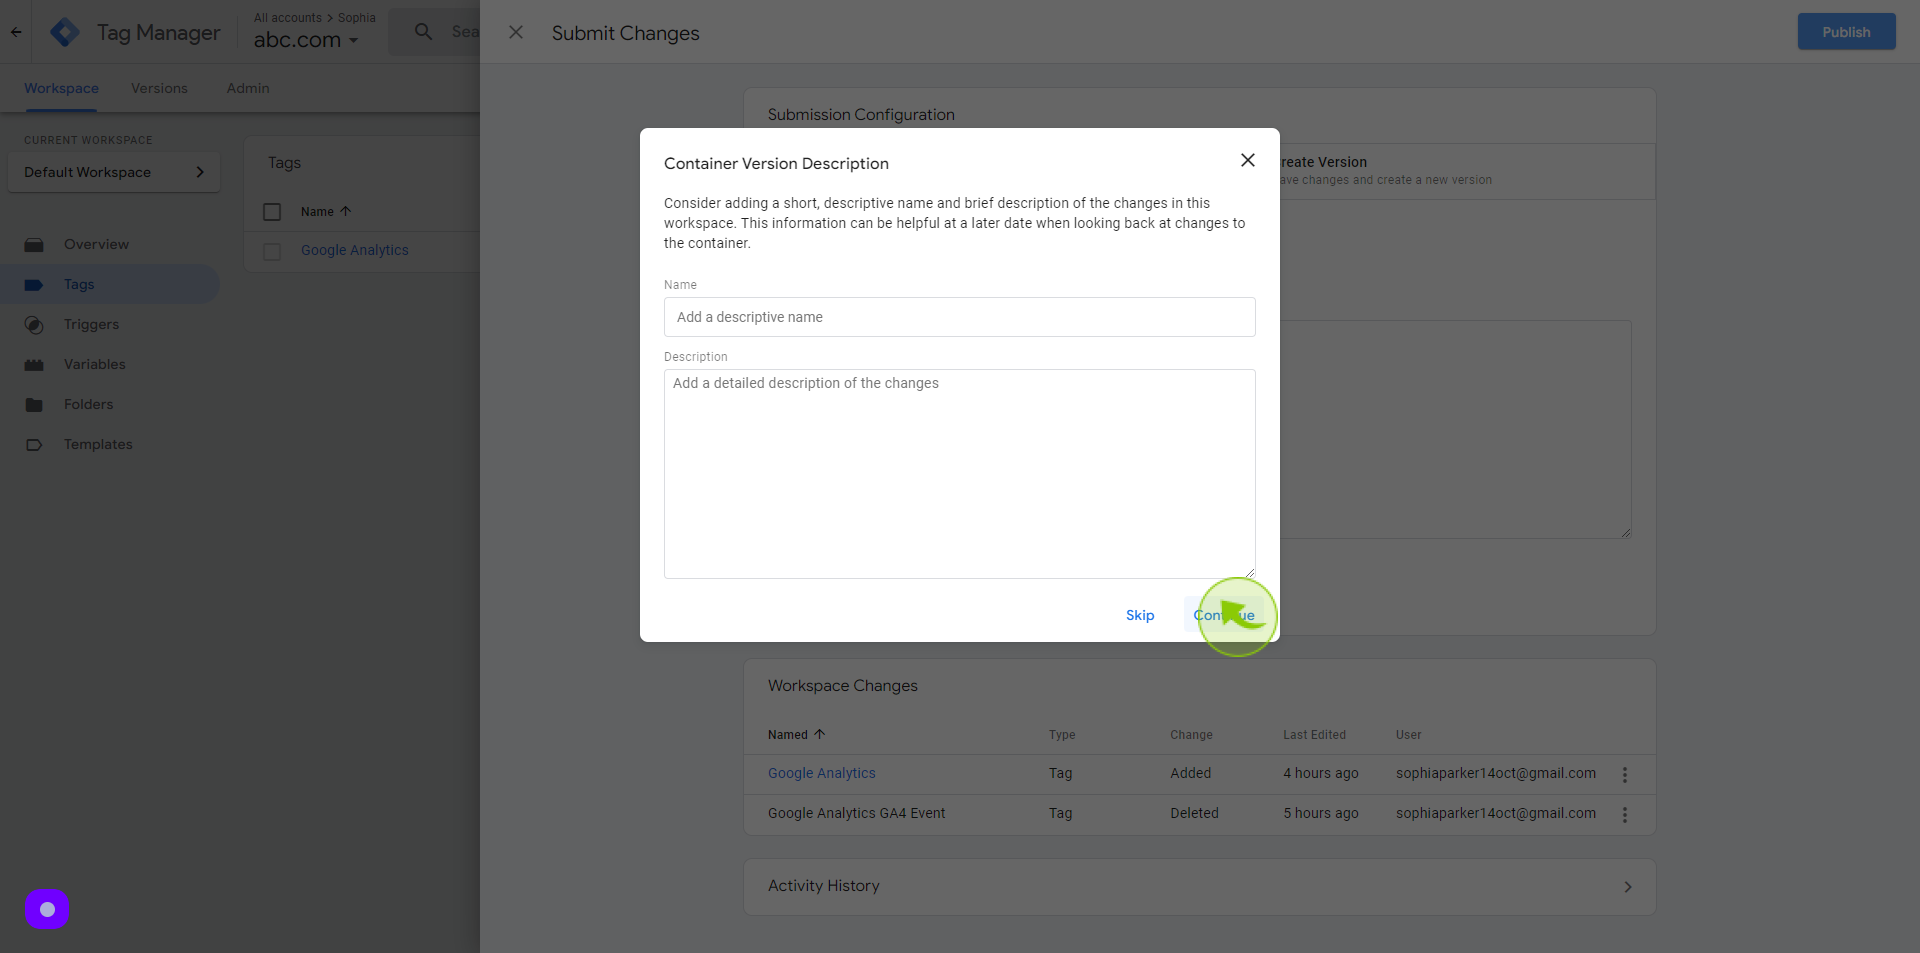Switch to the Admin tab

pyautogui.click(x=248, y=88)
